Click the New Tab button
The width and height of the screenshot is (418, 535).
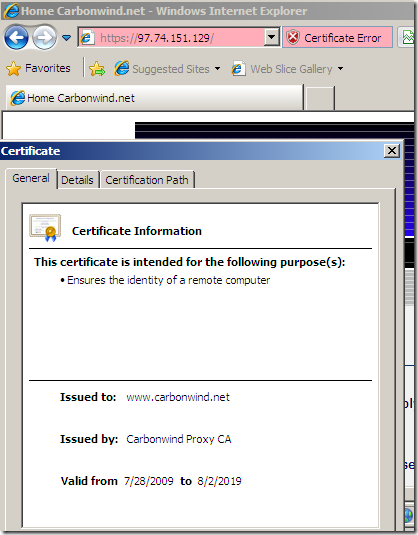point(320,98)
